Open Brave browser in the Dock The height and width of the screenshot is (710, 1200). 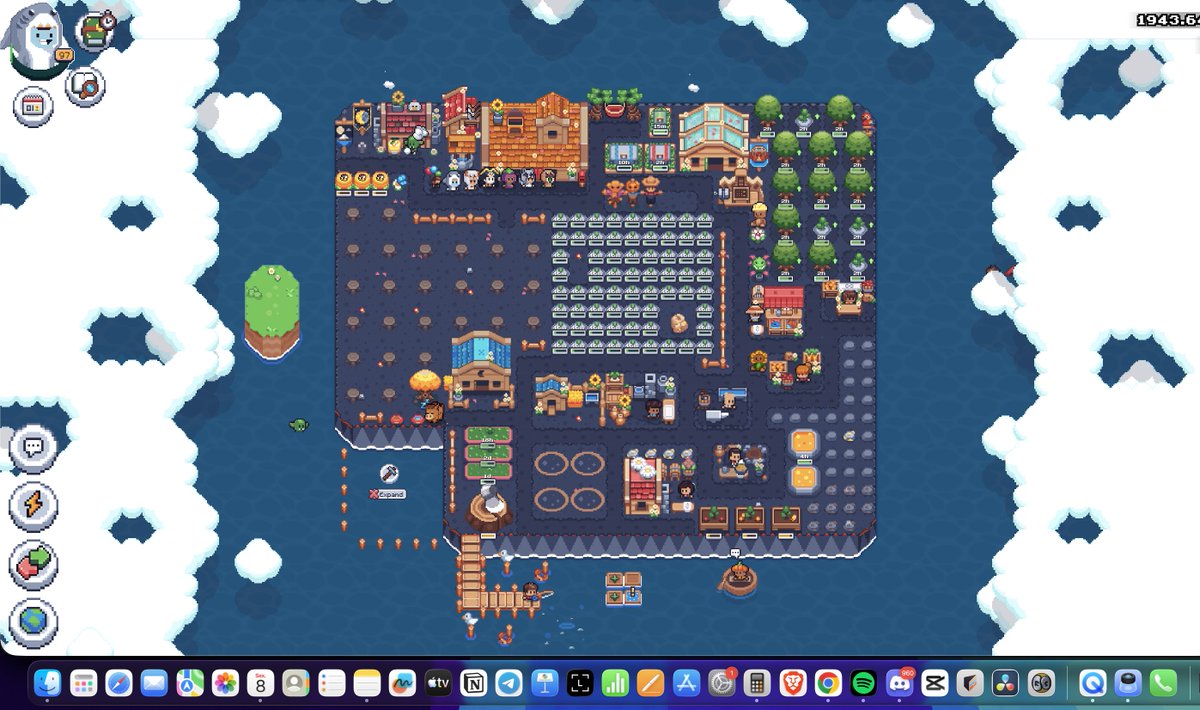point(792,683)
